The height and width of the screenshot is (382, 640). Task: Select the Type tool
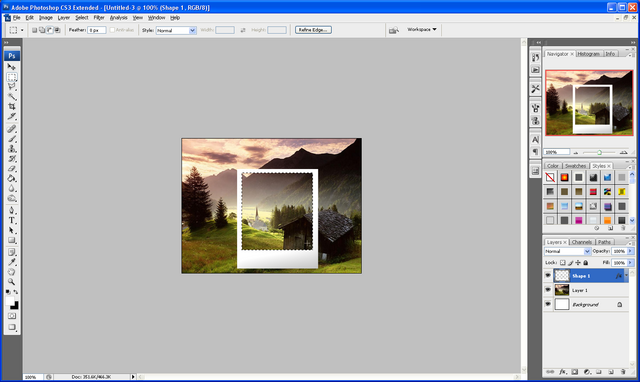pos(11,220)
